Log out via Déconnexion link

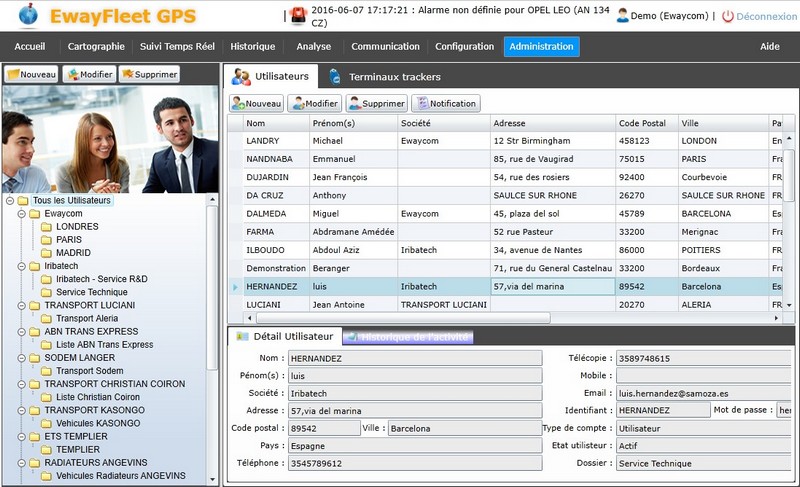pyautogui.click(x=766, y=16)
